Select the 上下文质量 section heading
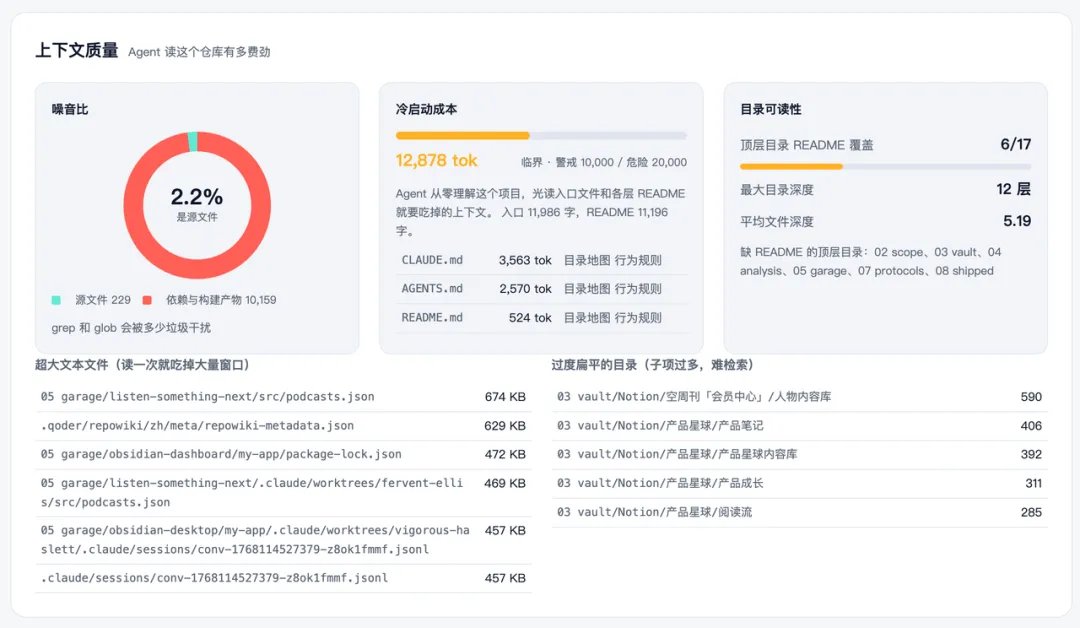This screenshot has height=628, width=1080. (x=76, y=51)
